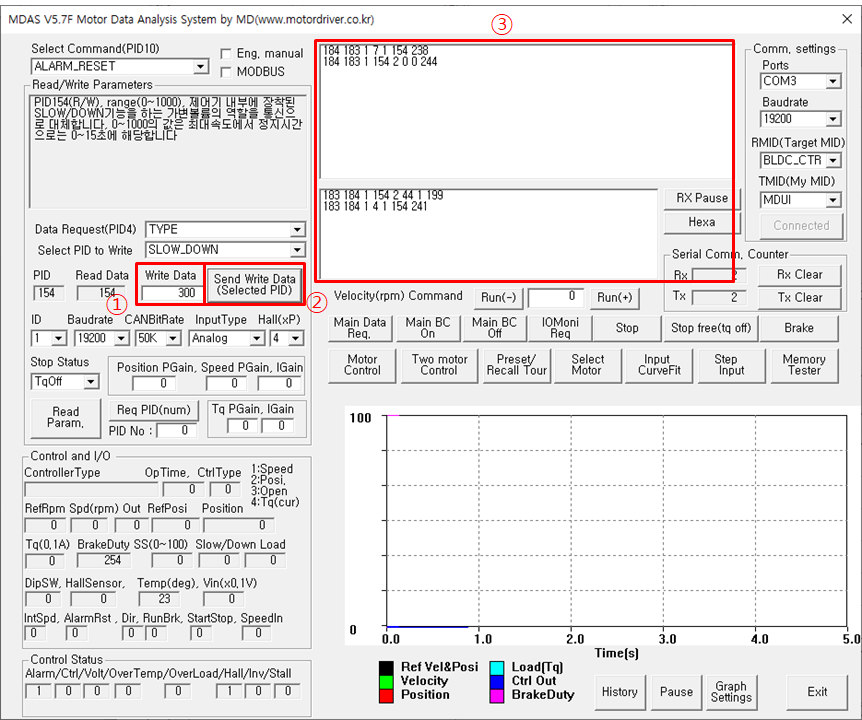The image size is (862, 720).
Task: Click the Read Param. button
Action: 66,418
